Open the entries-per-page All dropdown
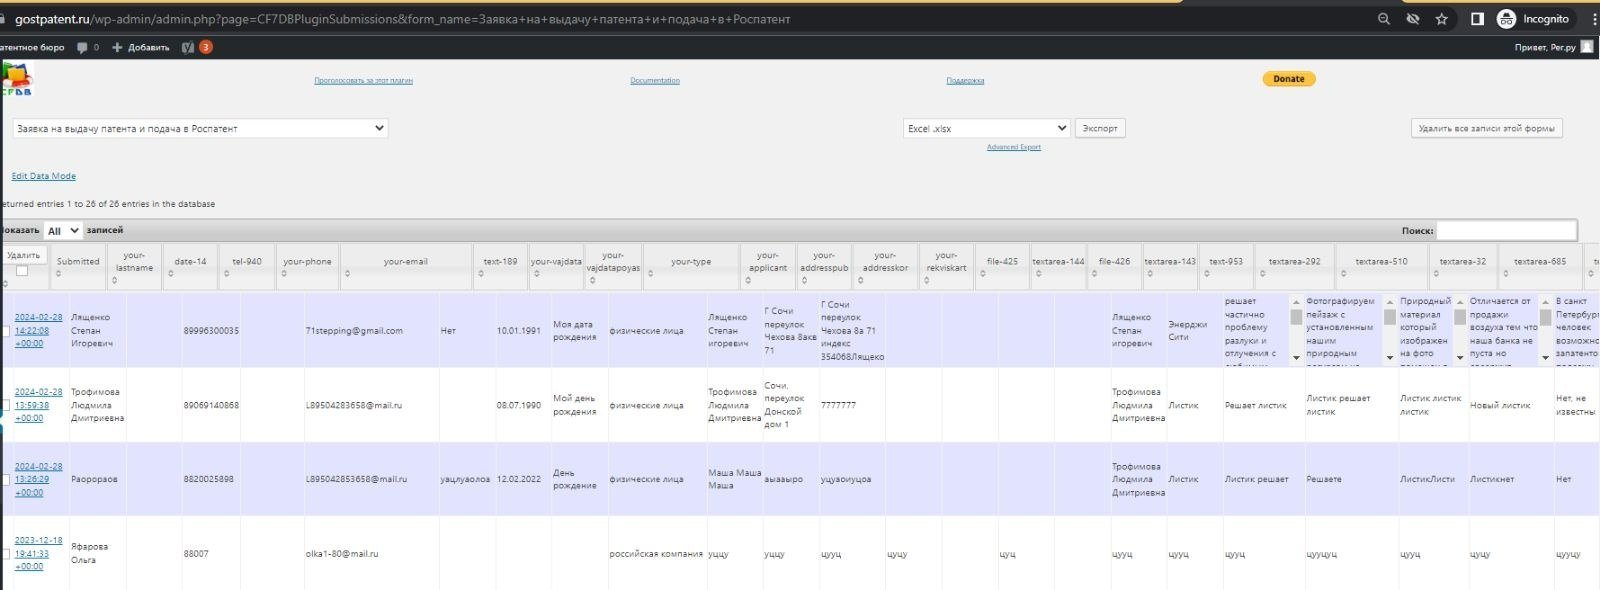Image resolution: width=1600 pixels, height=590 pixels. (63, 231)
